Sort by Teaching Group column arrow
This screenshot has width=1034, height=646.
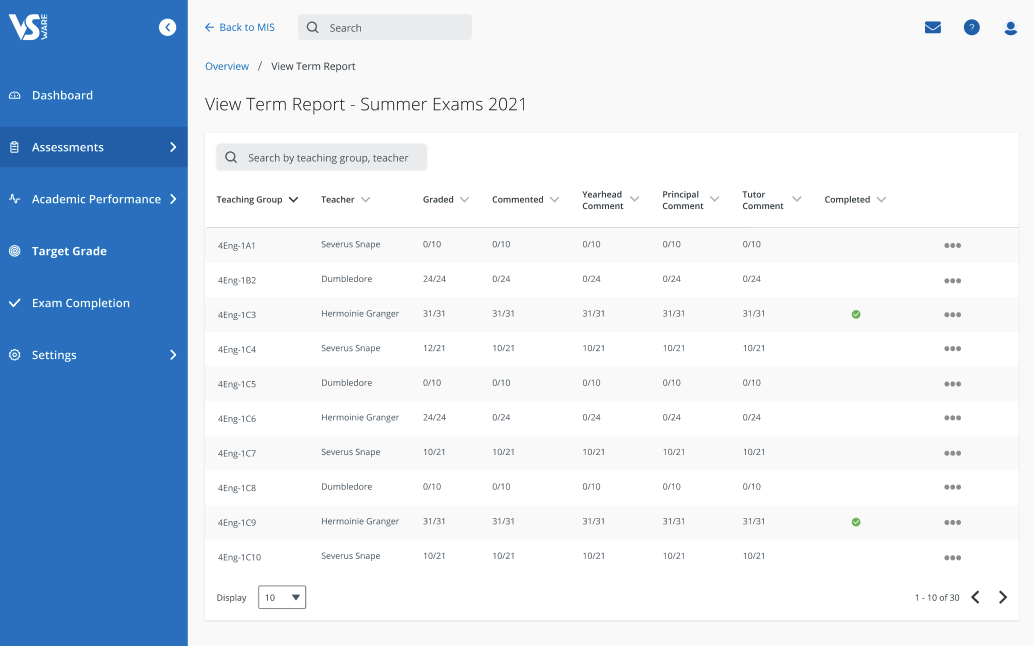coord(293,200)
